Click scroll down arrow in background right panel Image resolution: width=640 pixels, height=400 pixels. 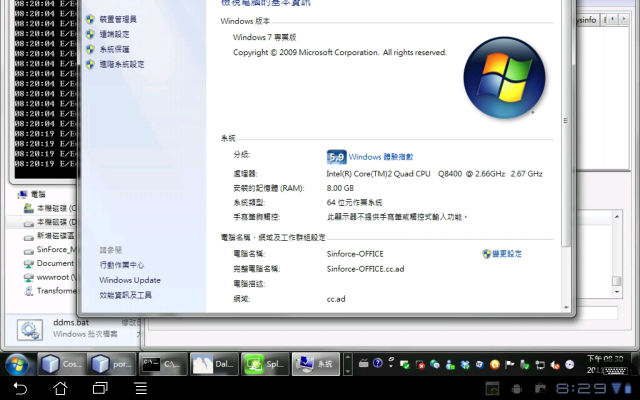617,292
